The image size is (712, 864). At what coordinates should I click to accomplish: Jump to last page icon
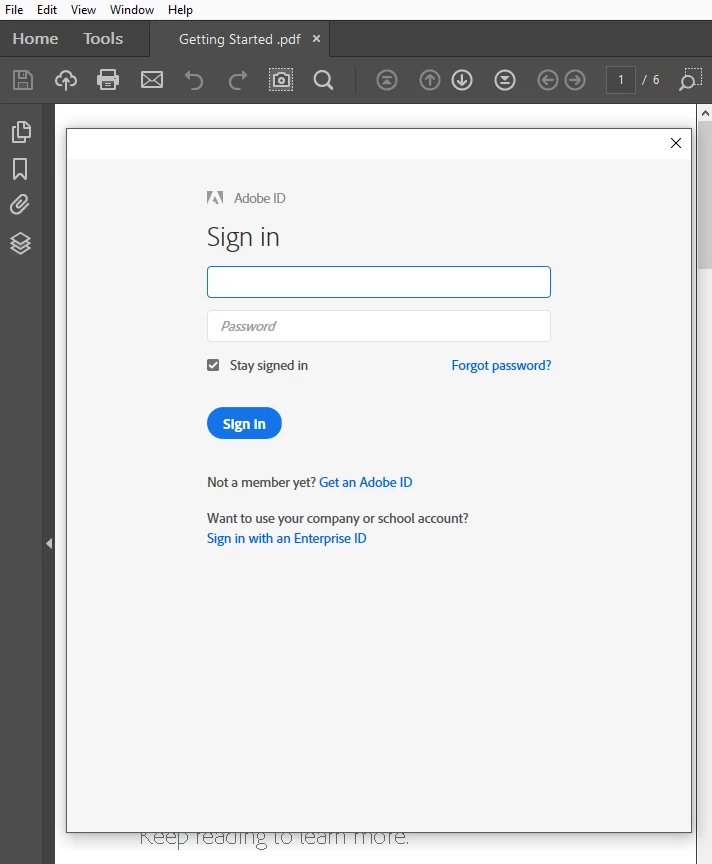tap(505, 80)
